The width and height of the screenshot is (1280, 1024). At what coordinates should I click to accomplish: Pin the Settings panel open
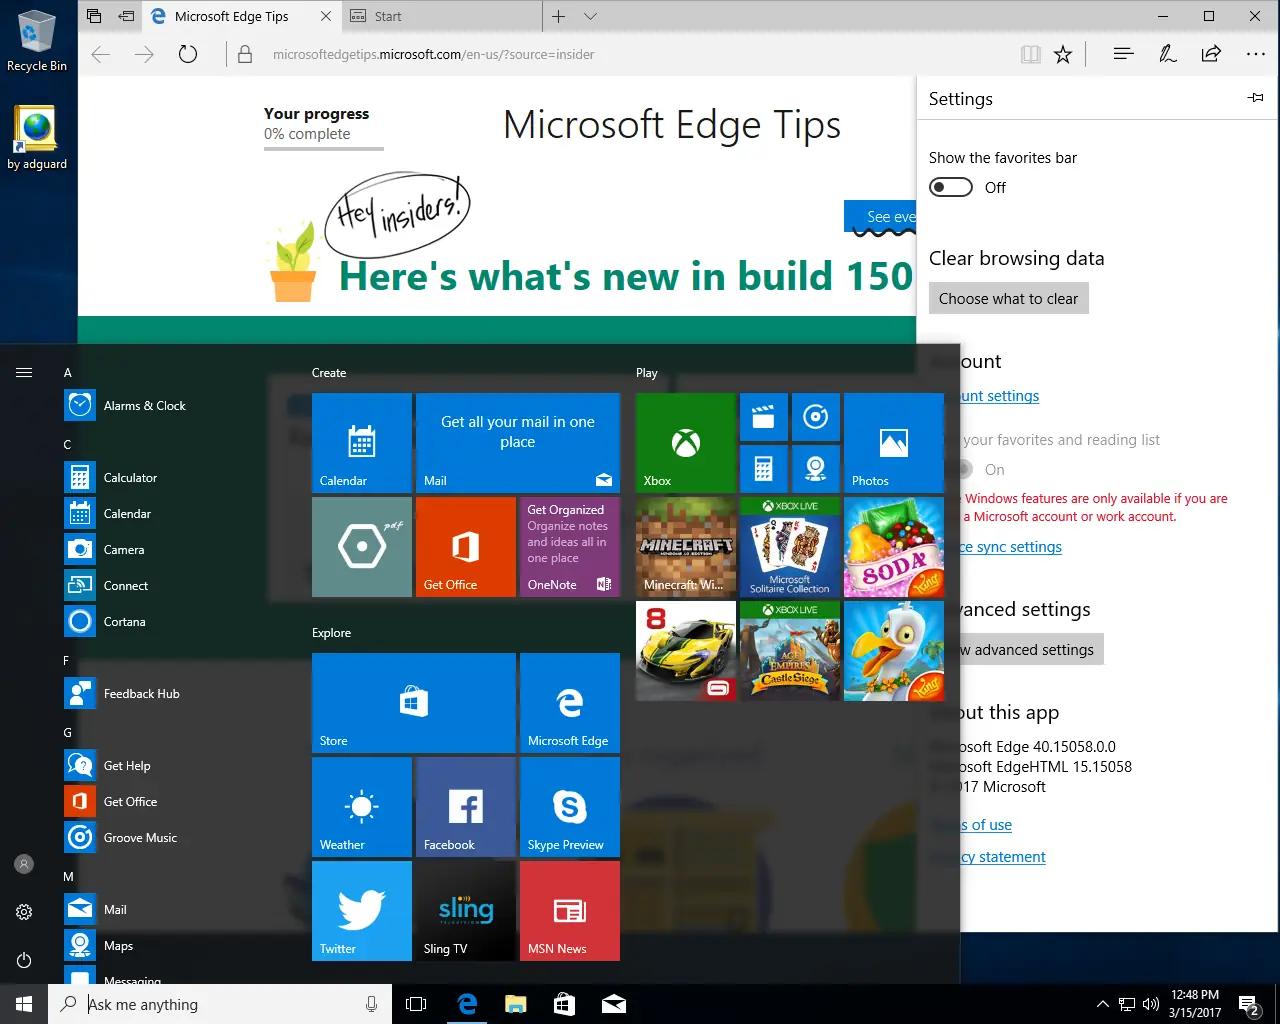[x=1255, y=97]
